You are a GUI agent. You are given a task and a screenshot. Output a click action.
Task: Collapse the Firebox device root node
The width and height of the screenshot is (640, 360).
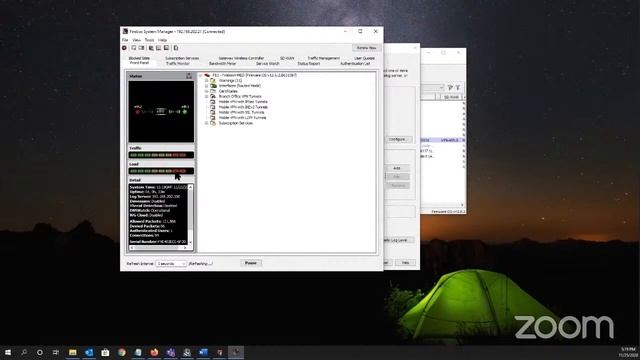click(x=200, y=75)
